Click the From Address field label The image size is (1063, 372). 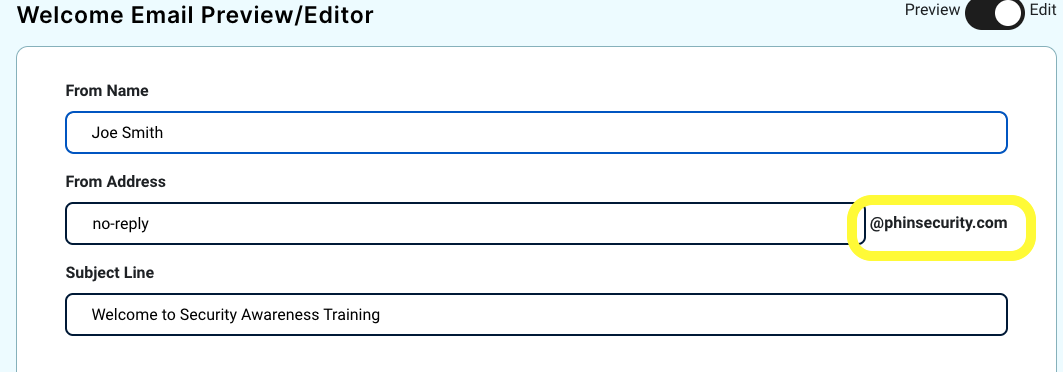pos(115,182)
